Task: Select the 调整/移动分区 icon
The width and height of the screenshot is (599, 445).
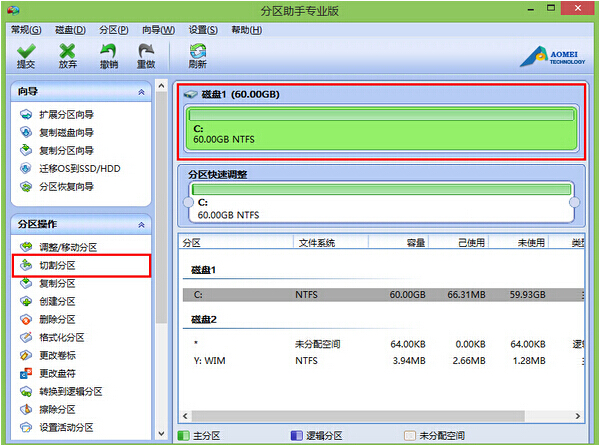Action: (x=26, y=247)
